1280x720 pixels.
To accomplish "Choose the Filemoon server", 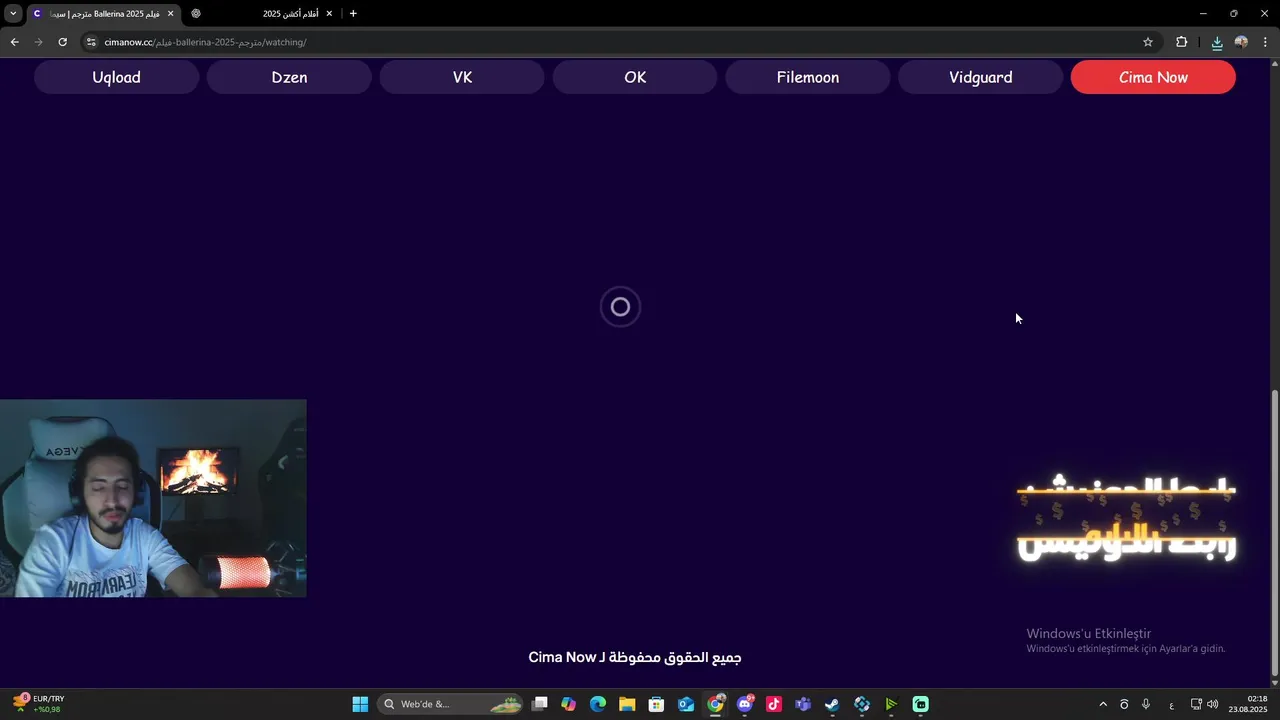I will point(807,77).
